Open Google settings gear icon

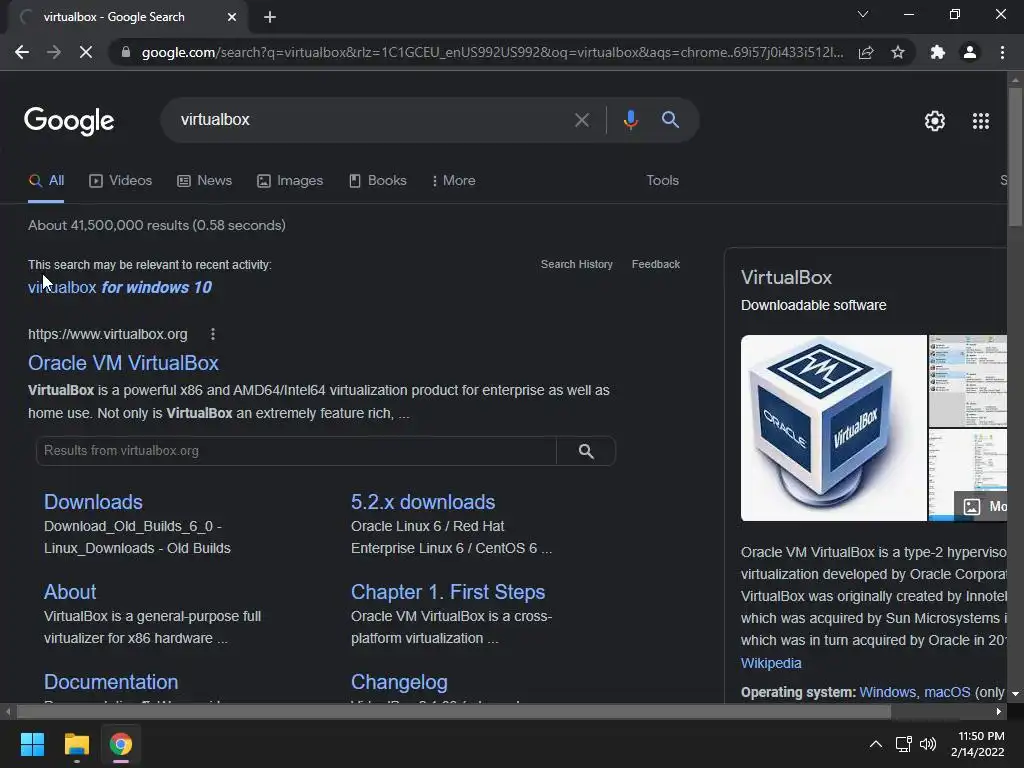[x=935, y=121]
